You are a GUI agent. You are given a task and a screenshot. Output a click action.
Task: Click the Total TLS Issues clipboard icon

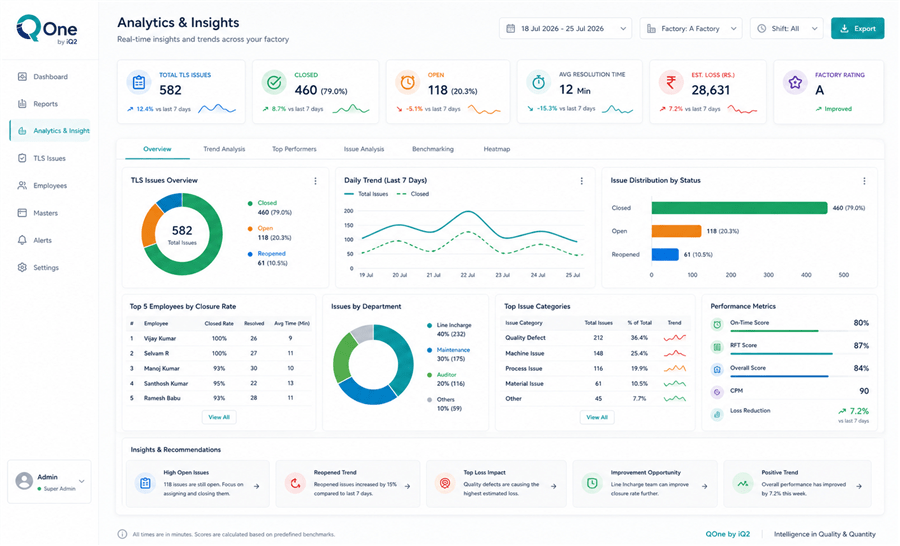pyautogui.click(x=138, y=83)
